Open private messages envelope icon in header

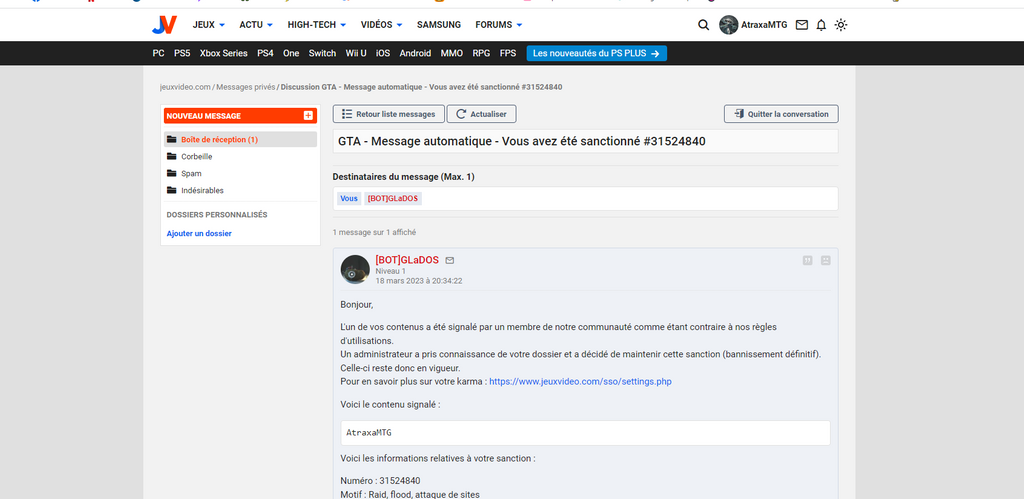pos(801,25)
